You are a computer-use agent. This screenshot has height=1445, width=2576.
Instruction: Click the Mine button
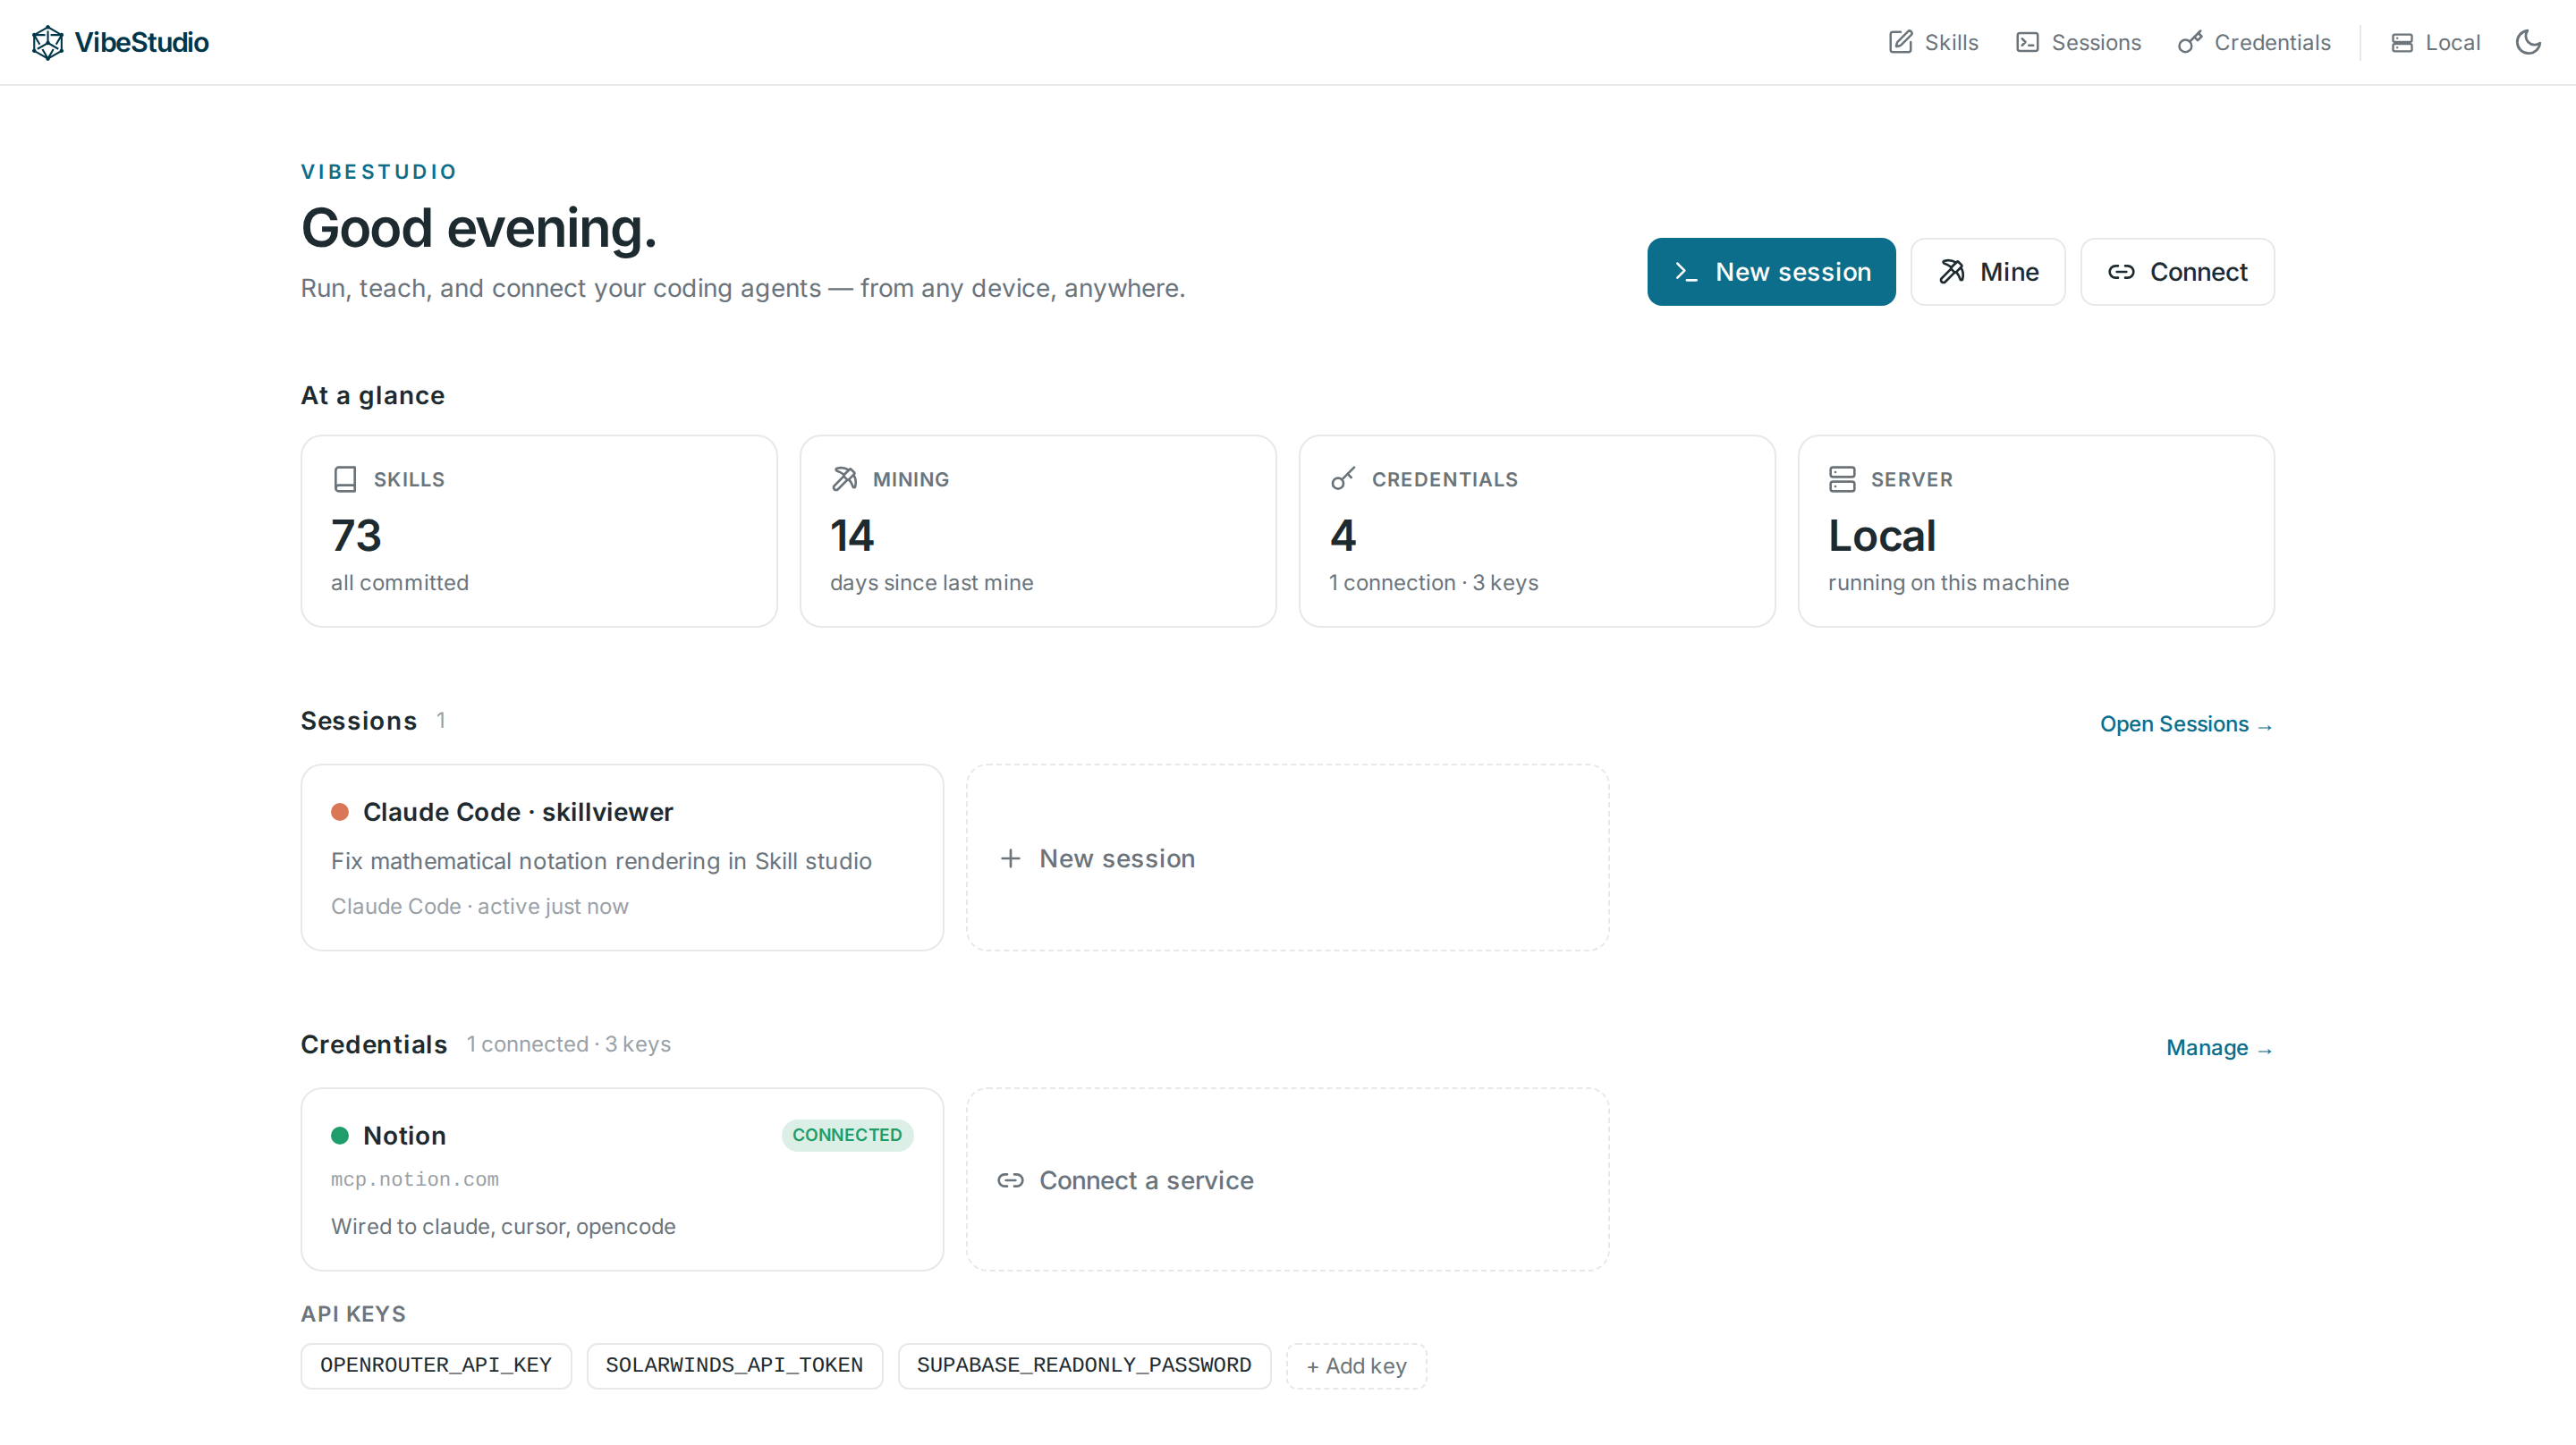point(1987,272)
